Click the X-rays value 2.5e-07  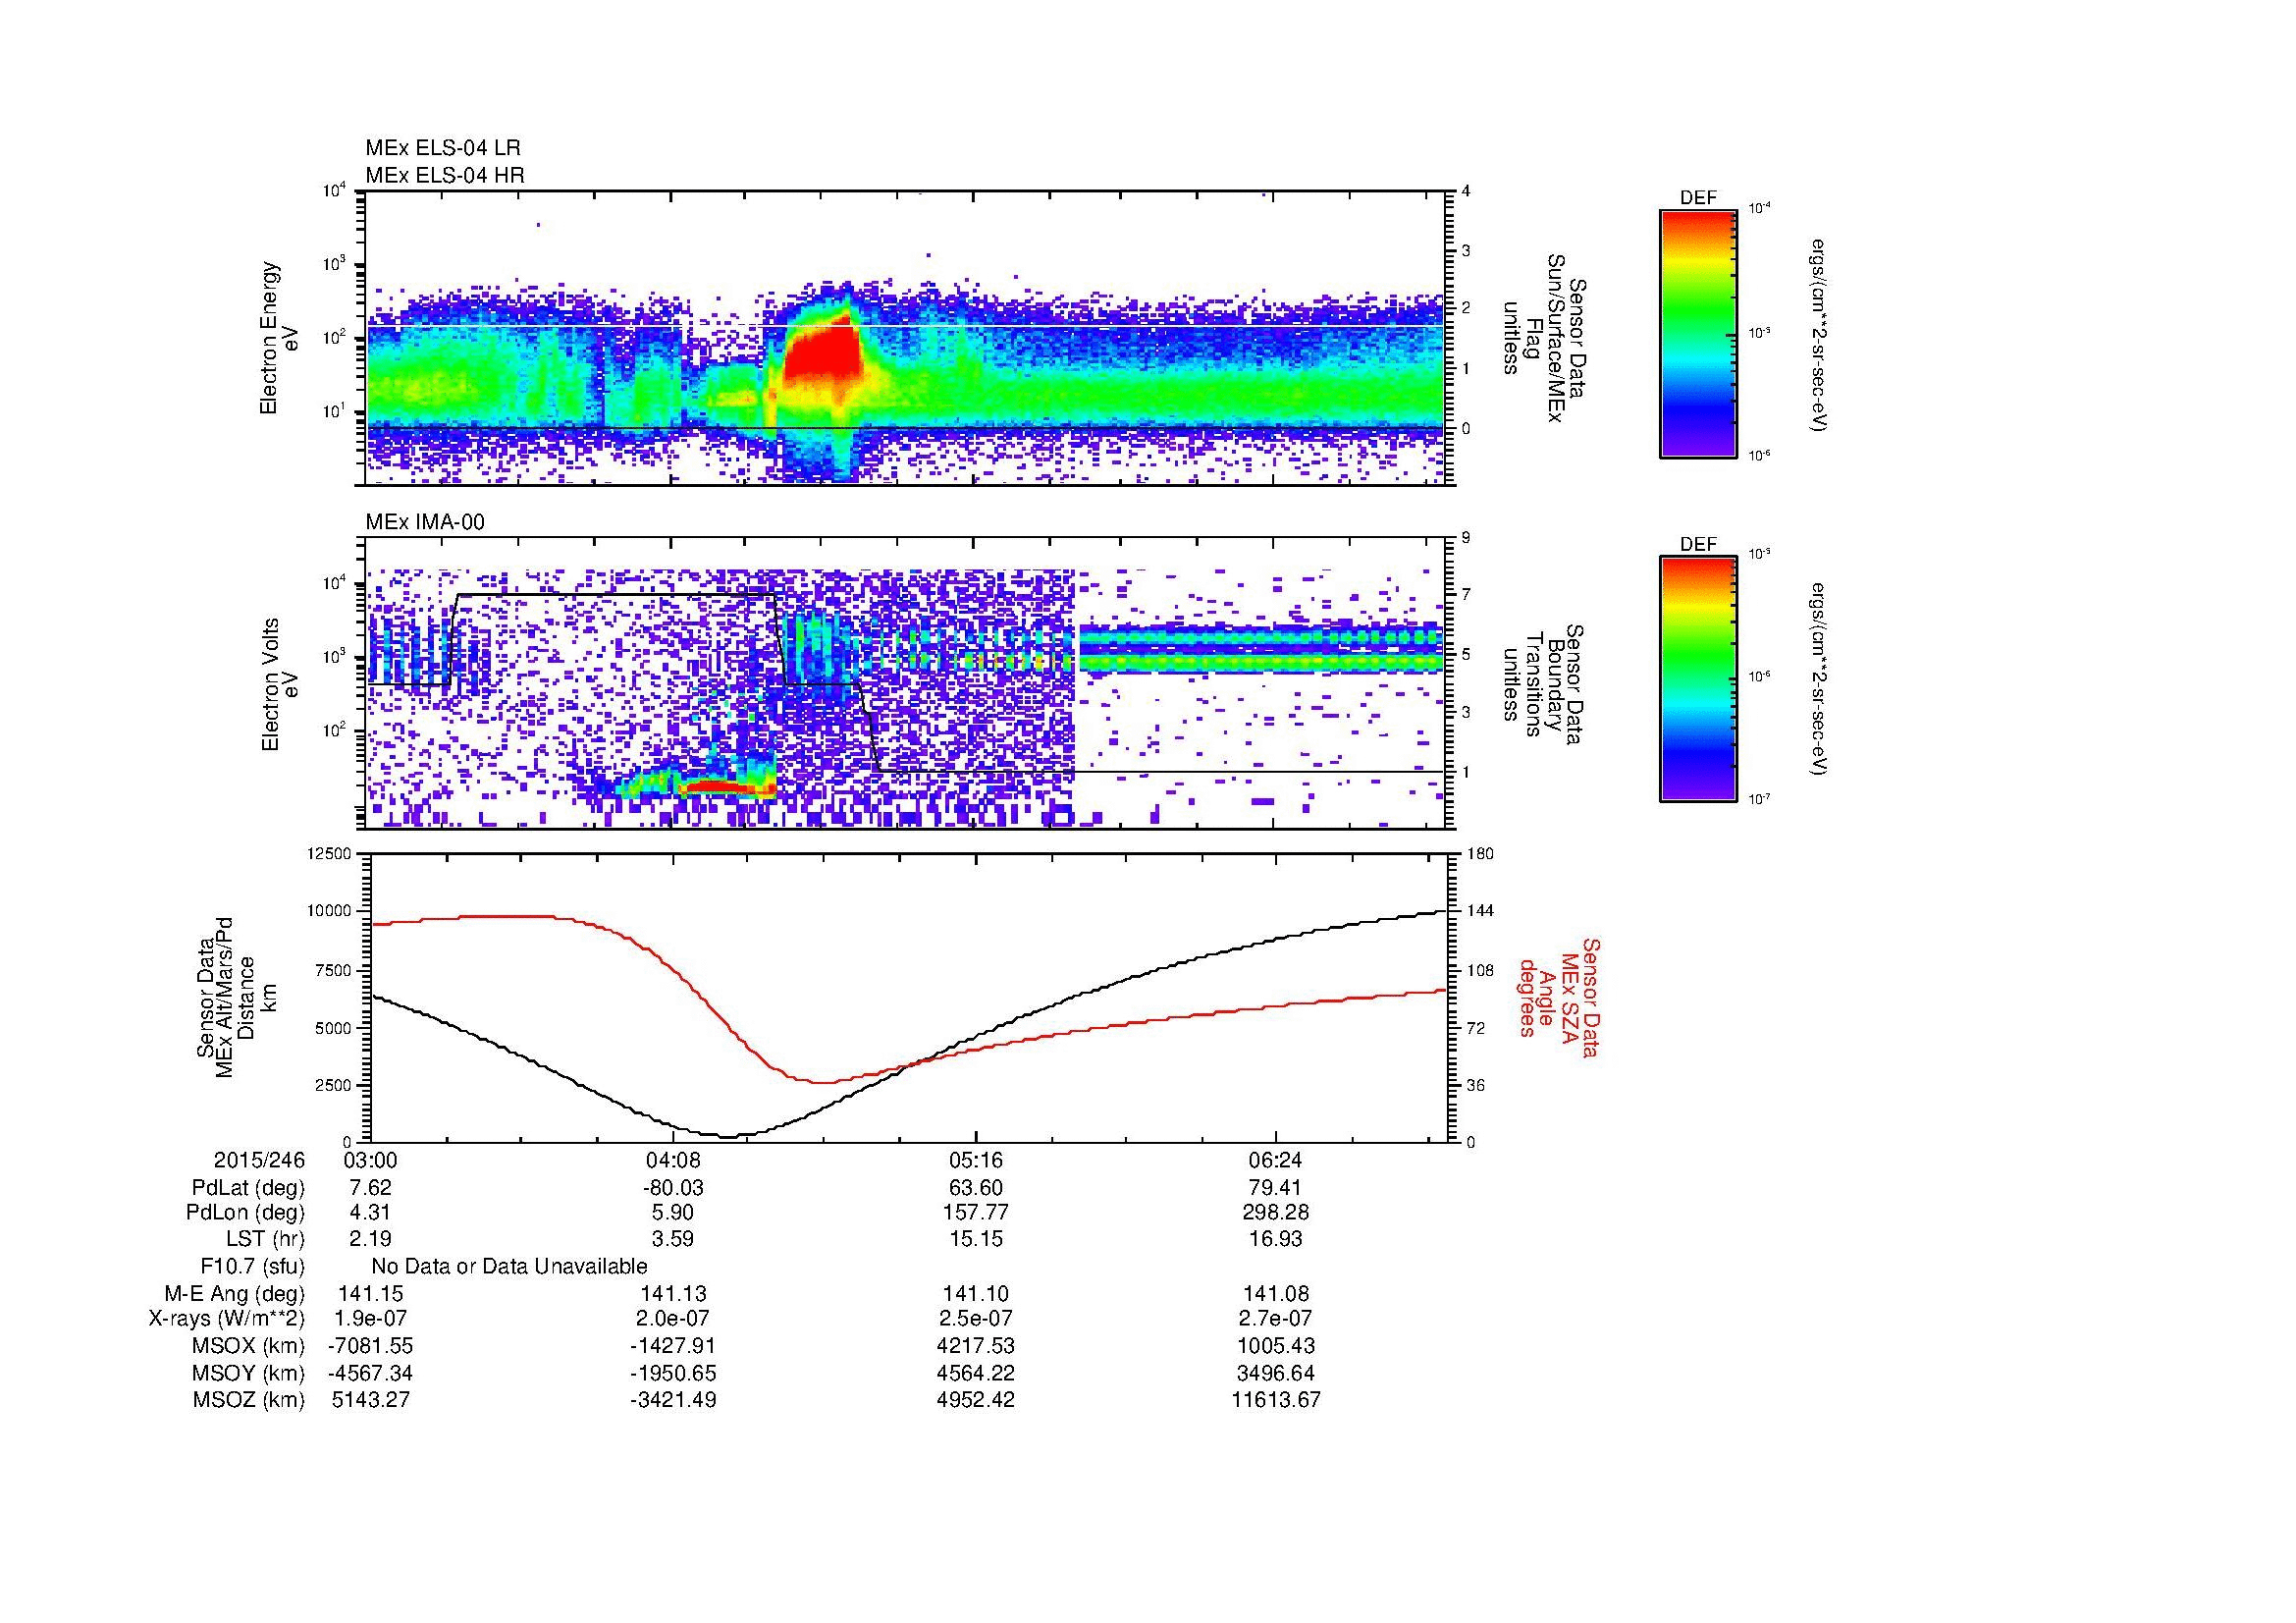point(975,1320)
